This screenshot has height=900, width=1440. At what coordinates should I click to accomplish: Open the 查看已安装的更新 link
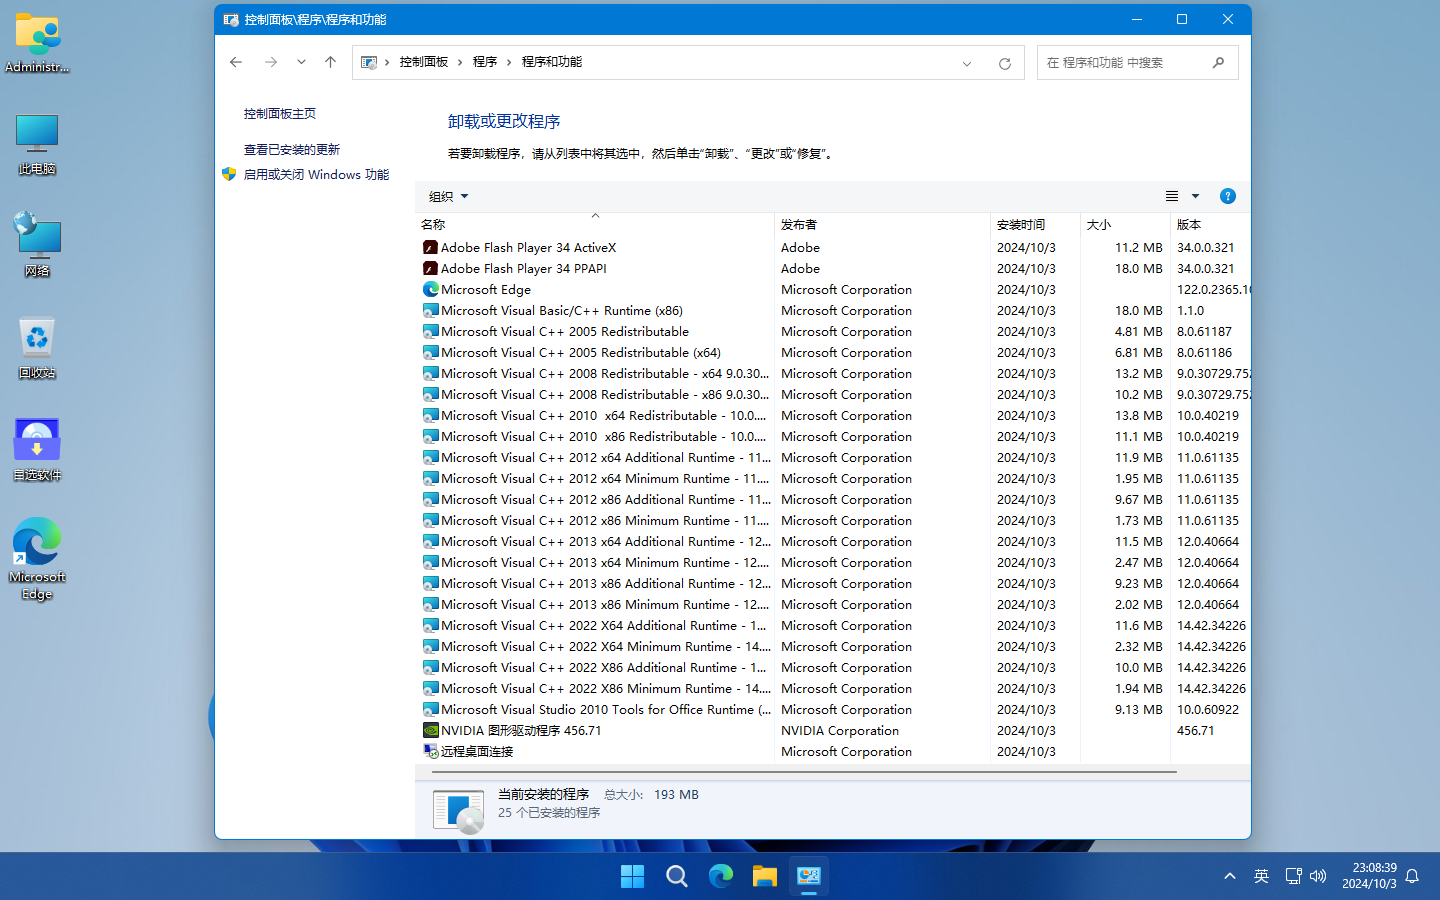click(x=292, y=150)
